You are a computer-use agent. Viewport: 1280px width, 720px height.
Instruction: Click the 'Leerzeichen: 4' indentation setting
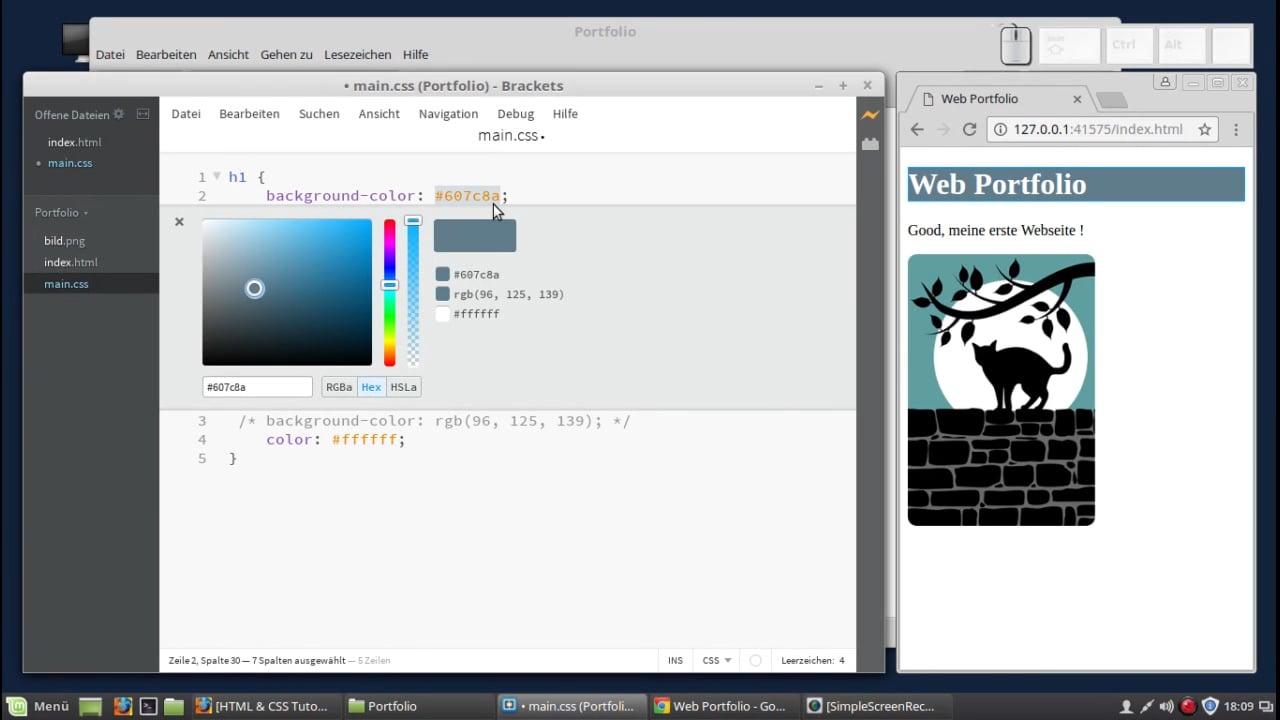point(812,660)
